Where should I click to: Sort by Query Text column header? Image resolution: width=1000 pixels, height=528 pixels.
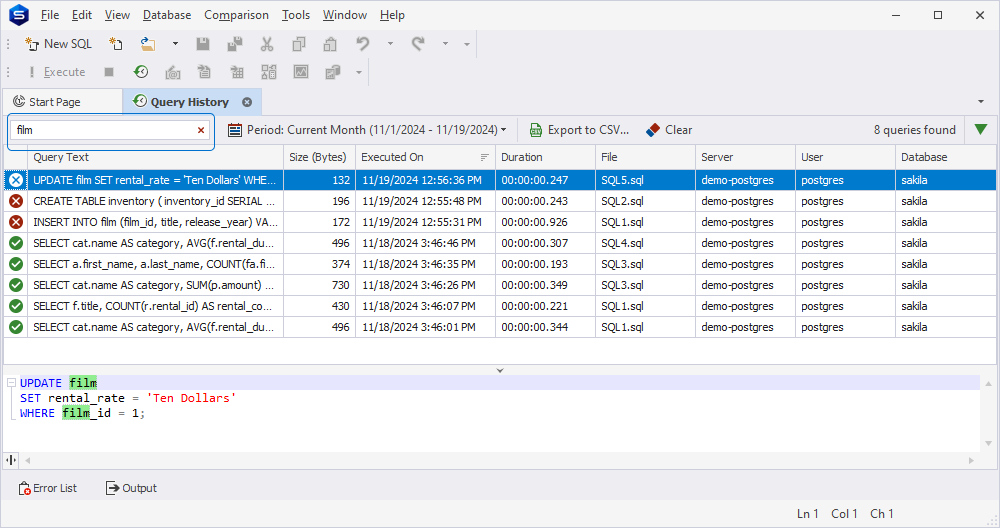(155, 158)
